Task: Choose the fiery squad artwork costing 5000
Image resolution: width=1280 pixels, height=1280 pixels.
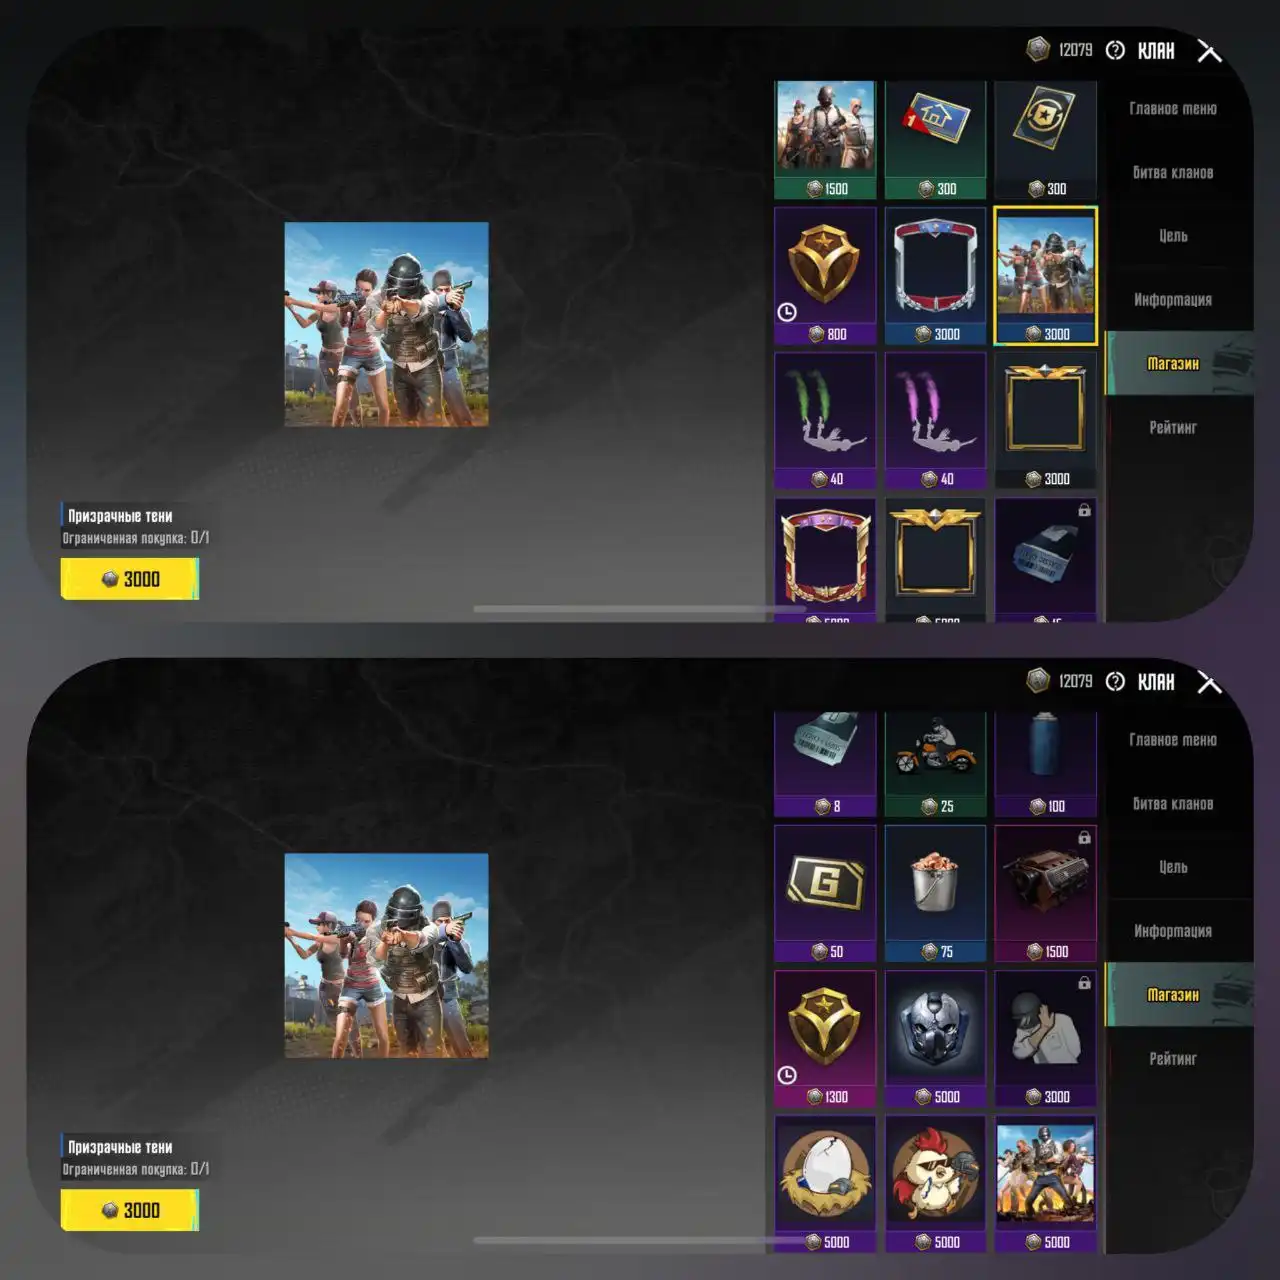Action: [1045, 1185]
